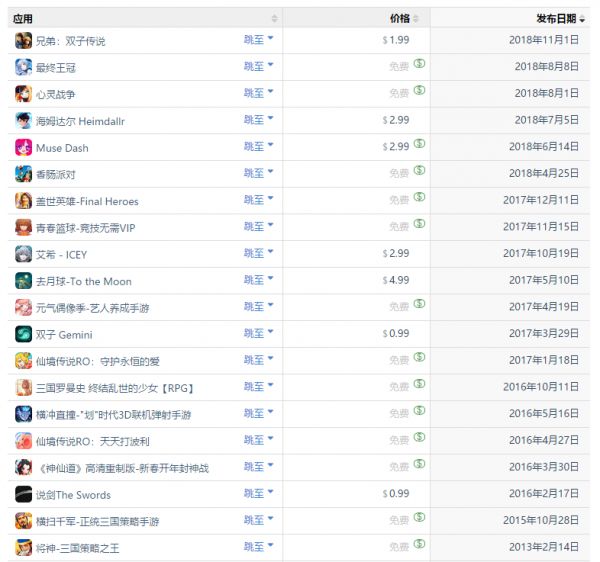Expand the 跳至 dropdown for 将神-三国策略之王
The width and height of the screenshot is (600, 562).
259,547
